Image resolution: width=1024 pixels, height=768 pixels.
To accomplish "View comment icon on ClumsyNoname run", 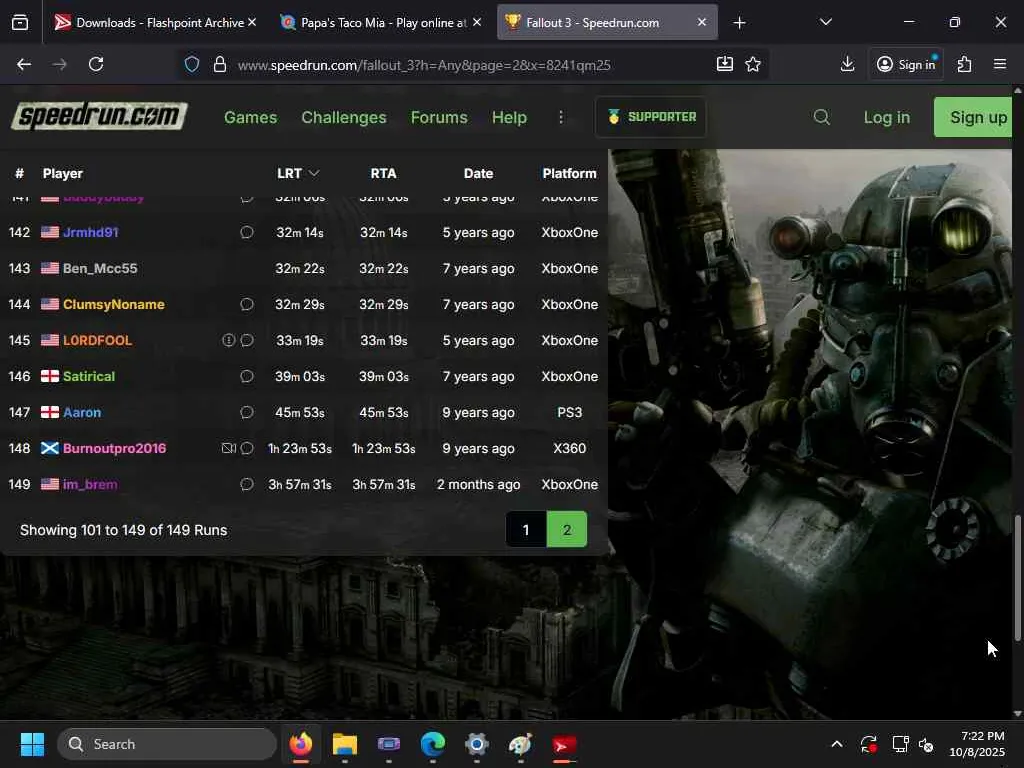I will [246, 304].
